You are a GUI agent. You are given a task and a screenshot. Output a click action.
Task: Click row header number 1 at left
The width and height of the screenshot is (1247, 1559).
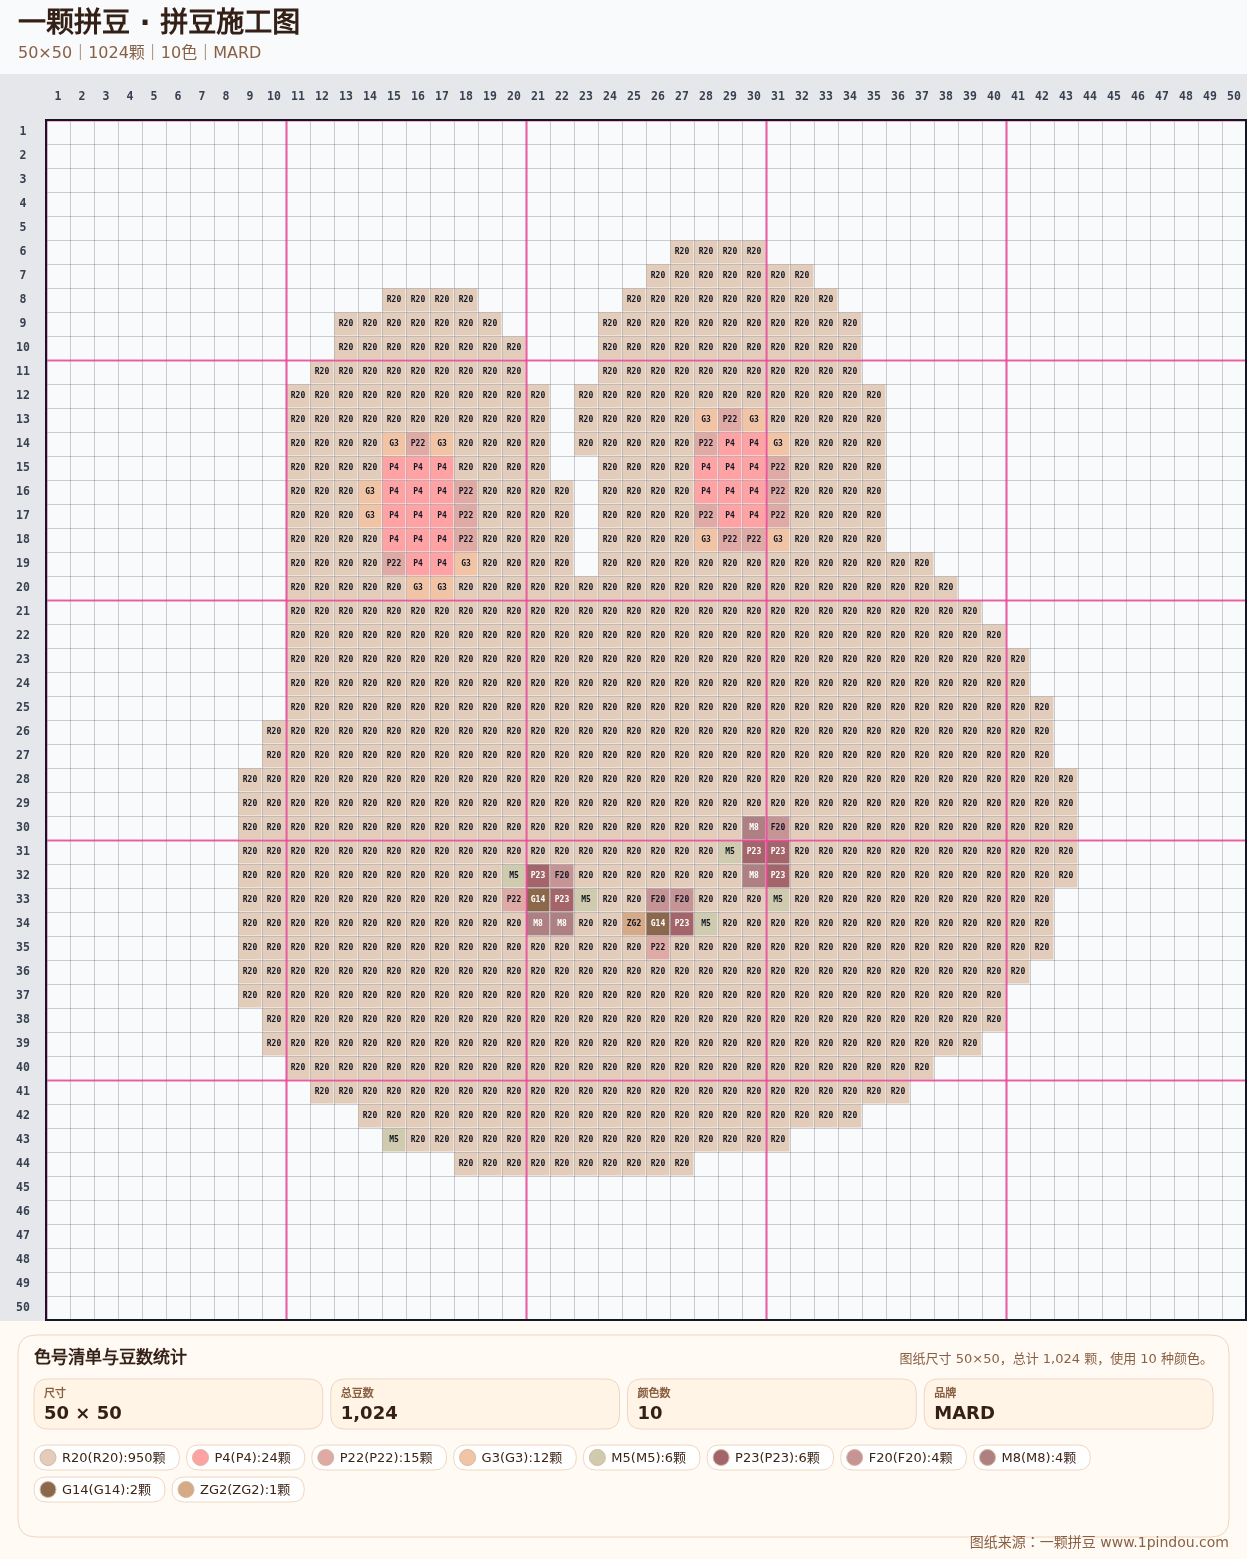[x=23, y=131]
